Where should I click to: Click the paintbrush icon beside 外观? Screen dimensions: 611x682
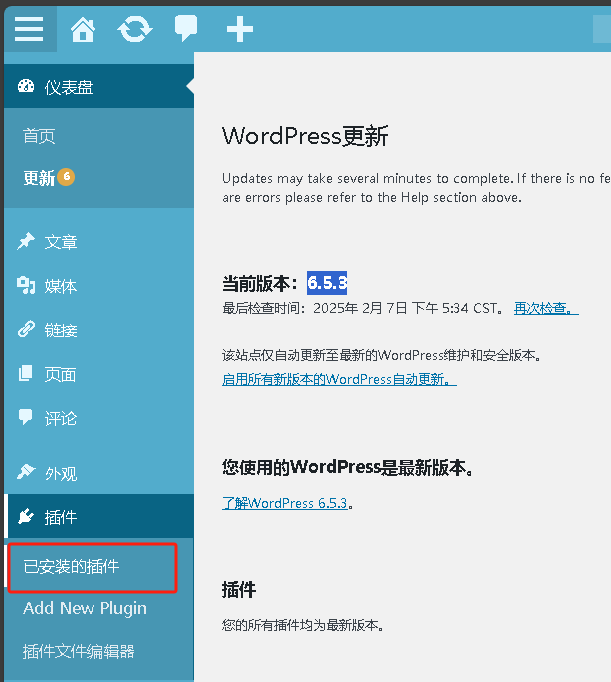coord(26,472)
